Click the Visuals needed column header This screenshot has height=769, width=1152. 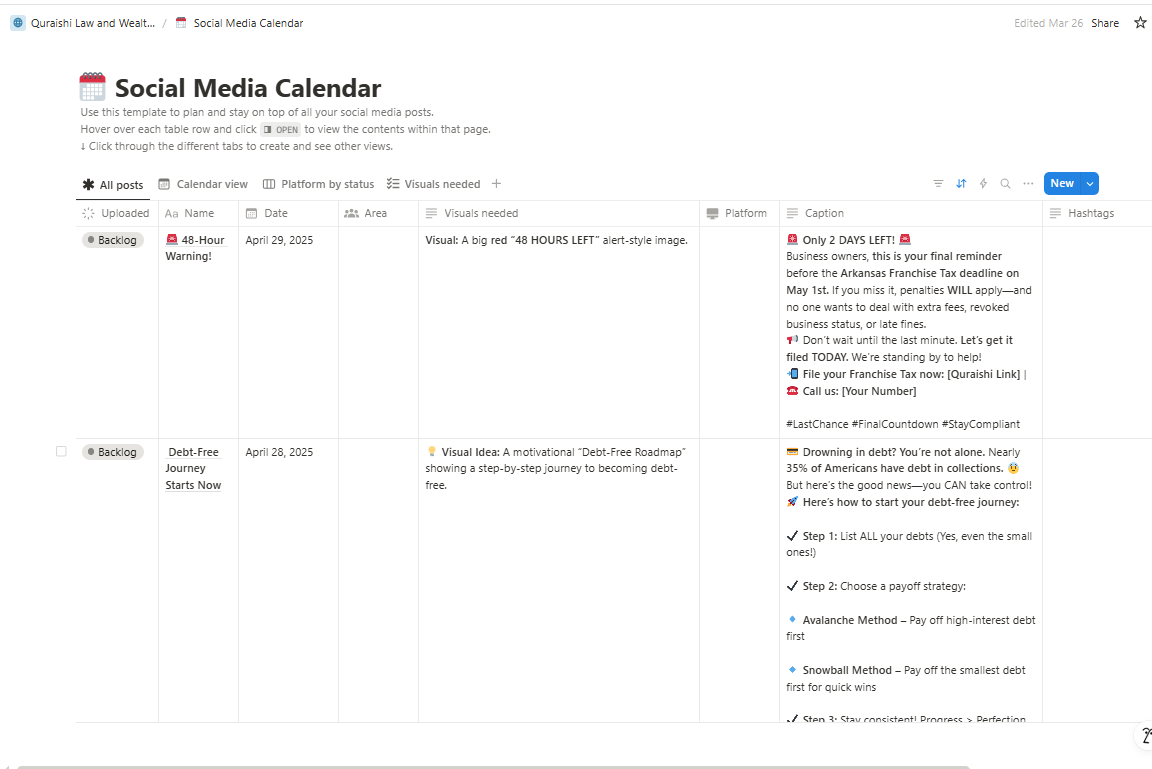tap(558, 213)
